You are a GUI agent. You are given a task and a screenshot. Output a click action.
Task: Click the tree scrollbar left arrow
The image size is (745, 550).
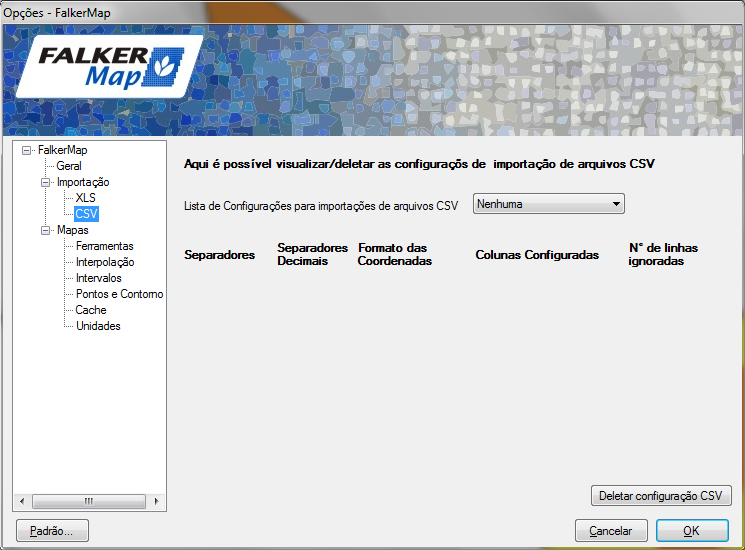click(22, 501)
